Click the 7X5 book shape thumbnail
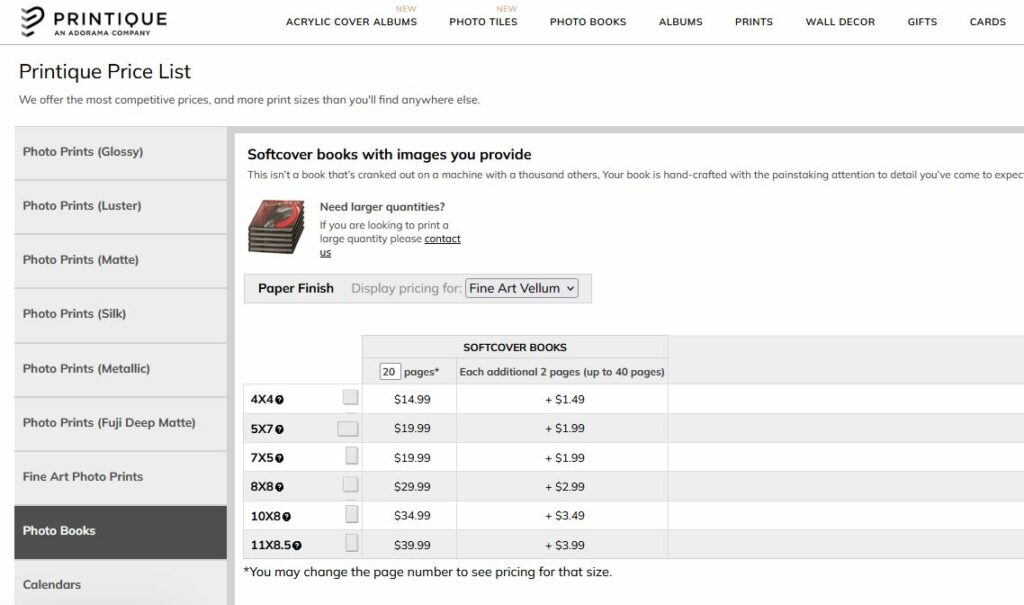The image size is (1024, 605). 352,455
